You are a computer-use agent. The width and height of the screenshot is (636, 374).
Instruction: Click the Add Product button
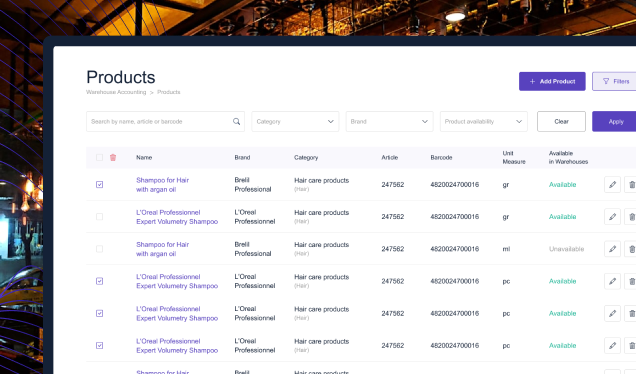(x=552, y=82)
